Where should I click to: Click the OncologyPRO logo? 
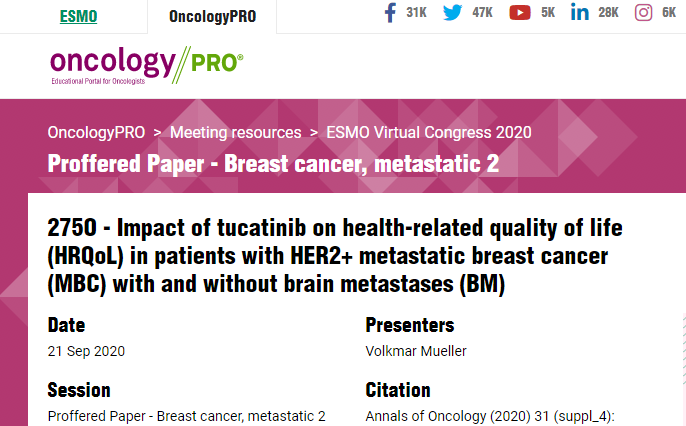tap(147, 65)
